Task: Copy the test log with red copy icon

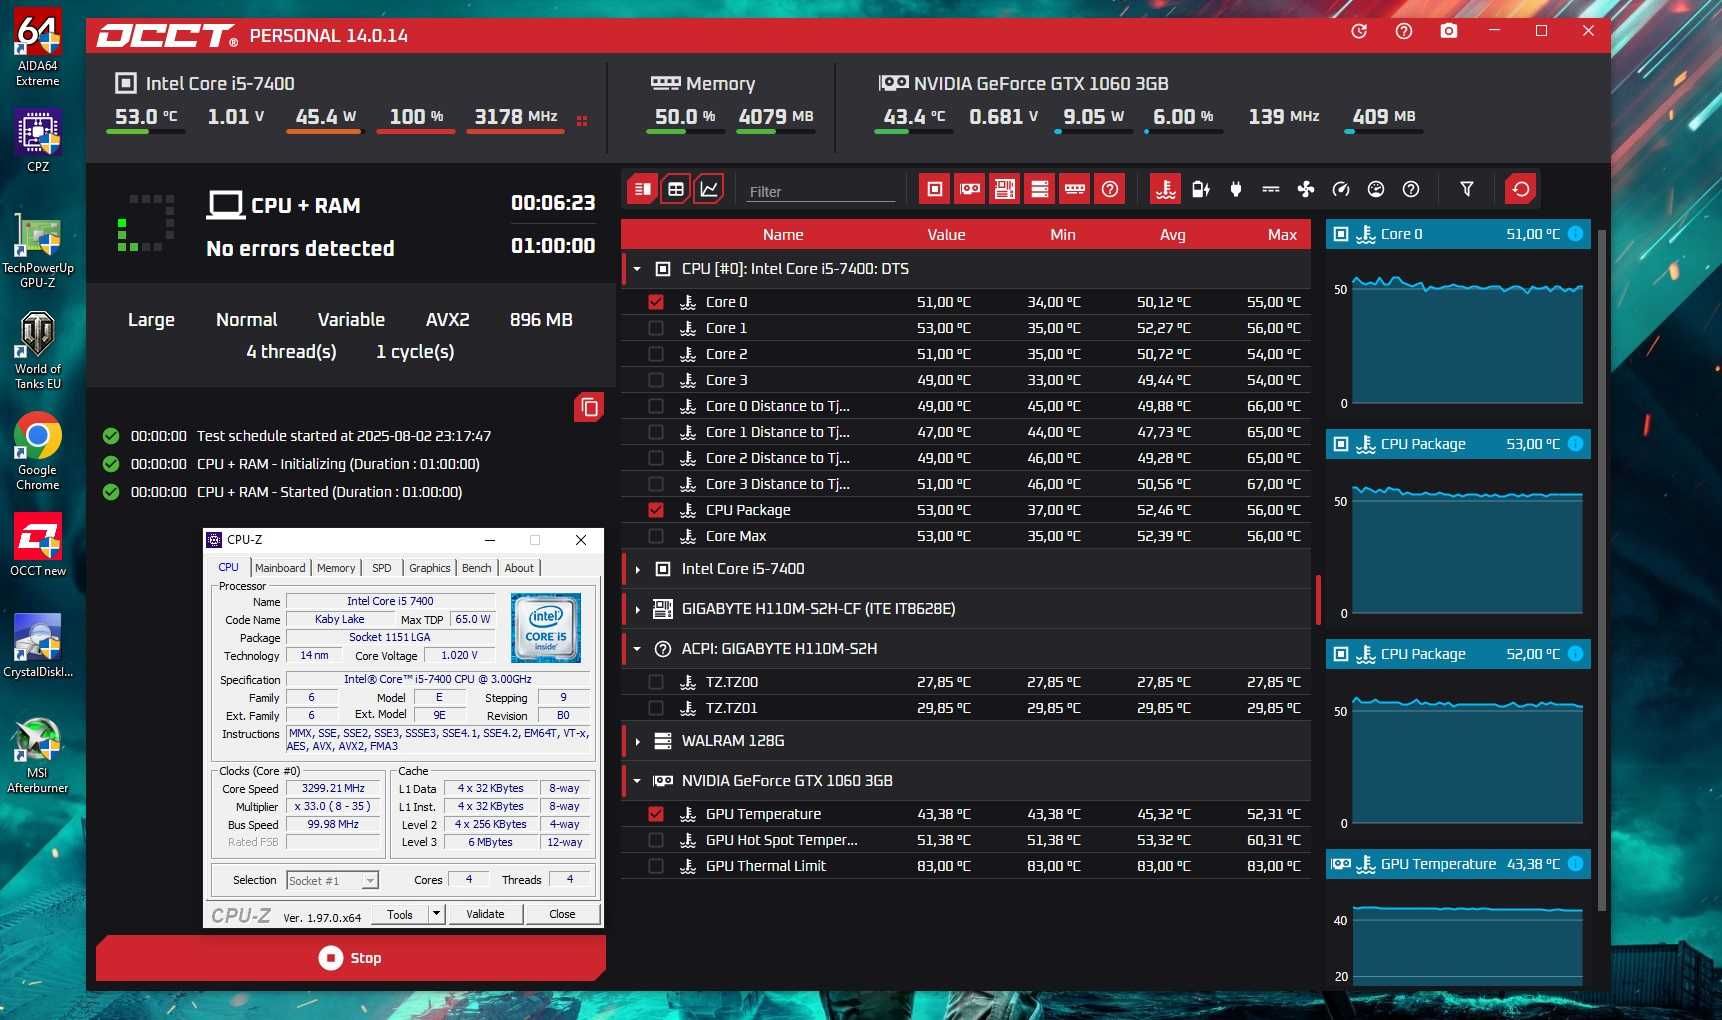Action: [589, 407]
